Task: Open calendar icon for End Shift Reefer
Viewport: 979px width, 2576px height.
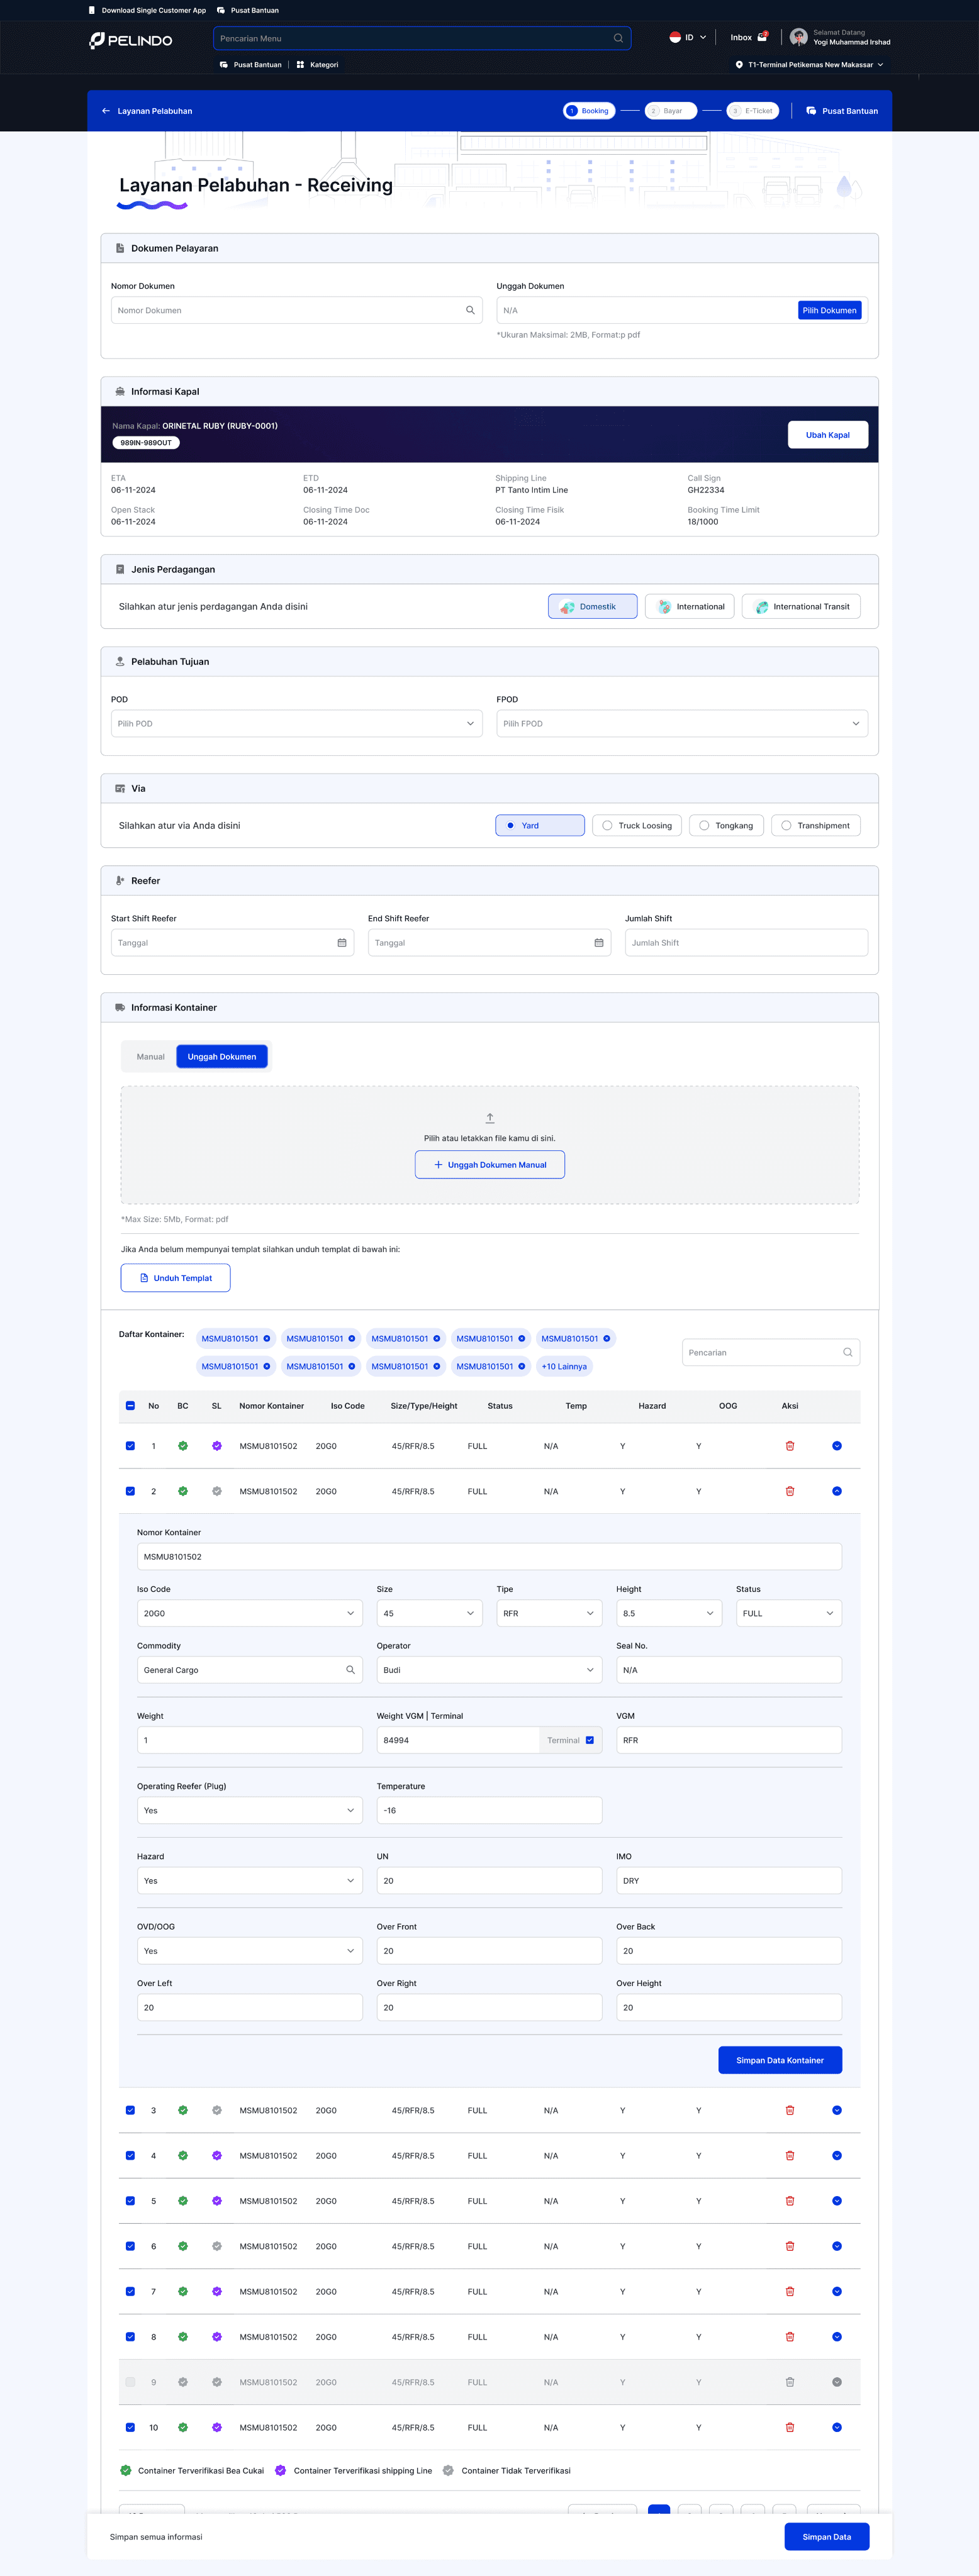Action: tap(599, 943)
